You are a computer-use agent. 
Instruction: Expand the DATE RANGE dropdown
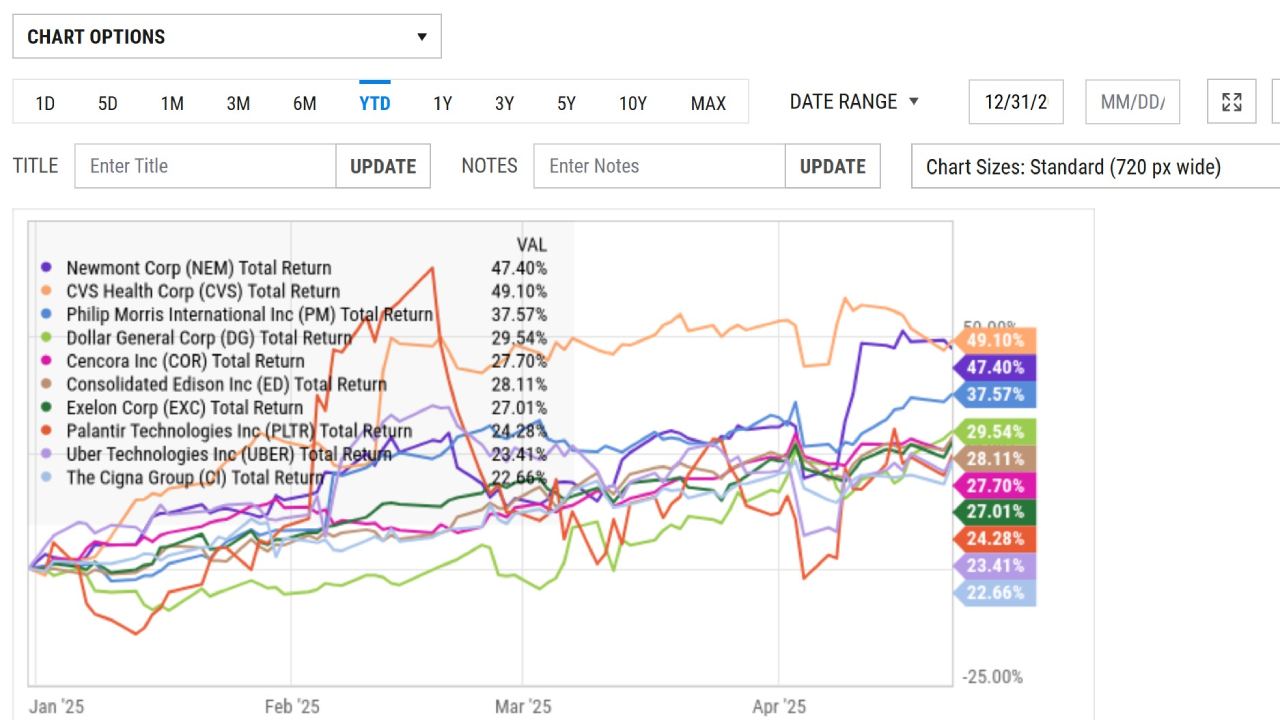point(854,102)
